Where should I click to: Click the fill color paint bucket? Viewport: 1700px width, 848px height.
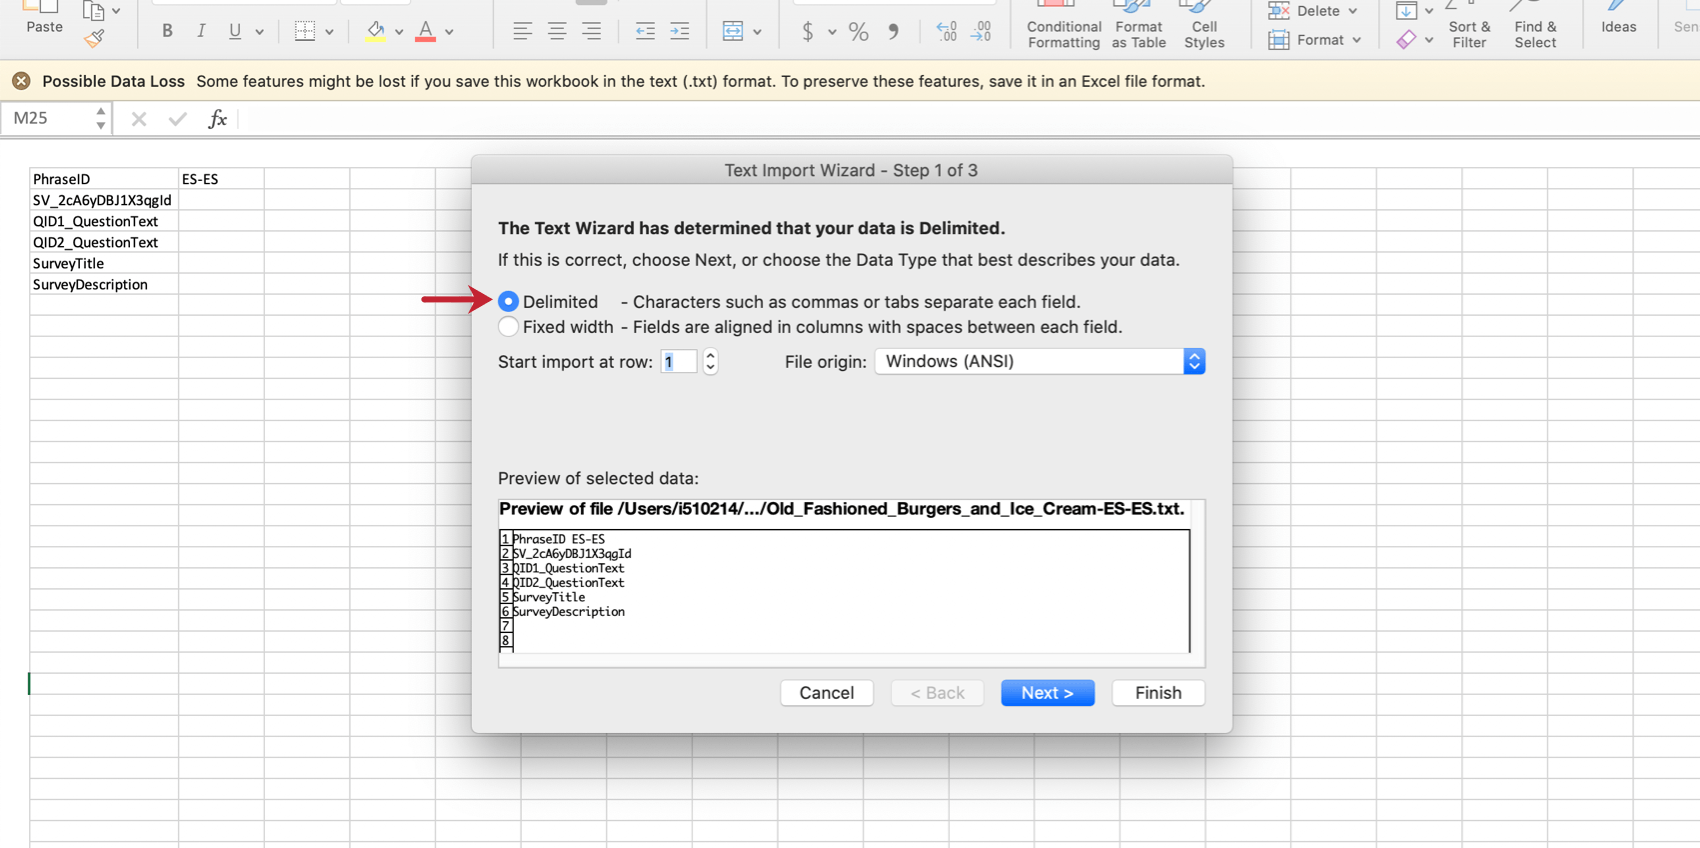coord(376,31)
